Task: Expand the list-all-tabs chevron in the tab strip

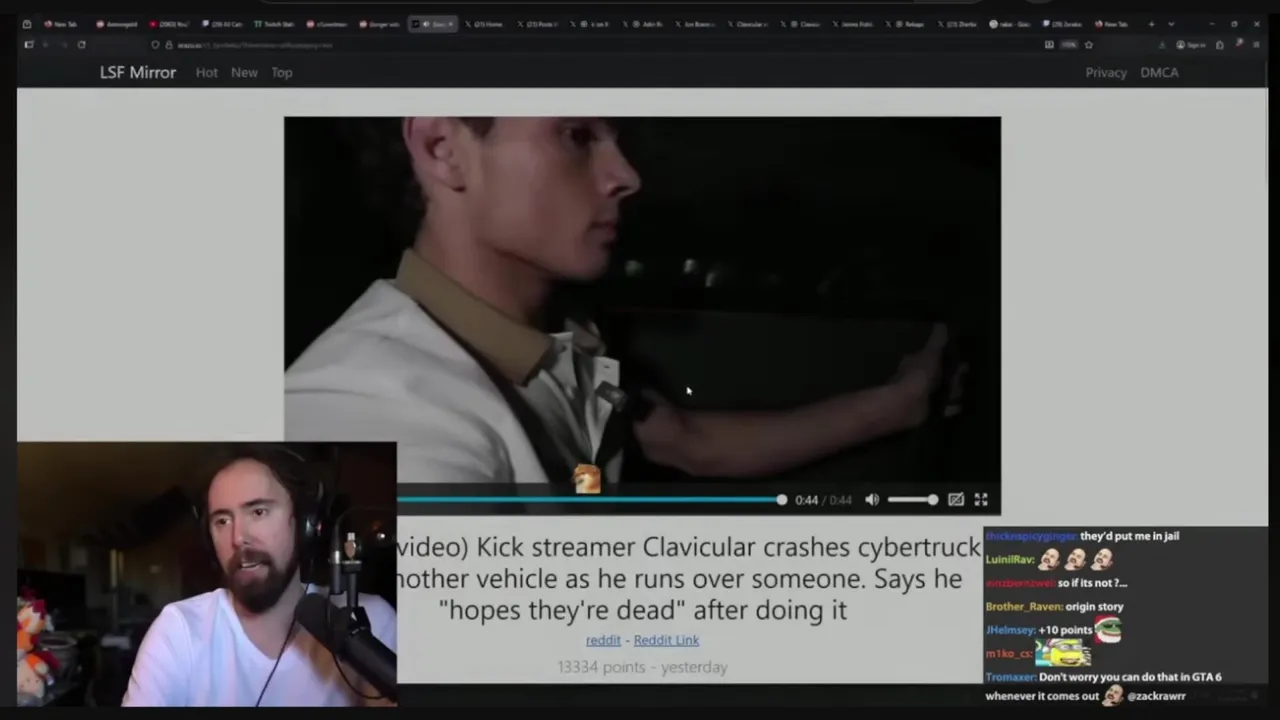Action: click(x=1171, y=24)
